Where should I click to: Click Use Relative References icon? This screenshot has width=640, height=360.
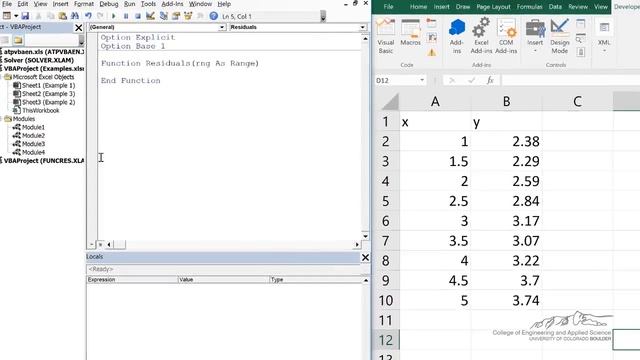[432, 38]
